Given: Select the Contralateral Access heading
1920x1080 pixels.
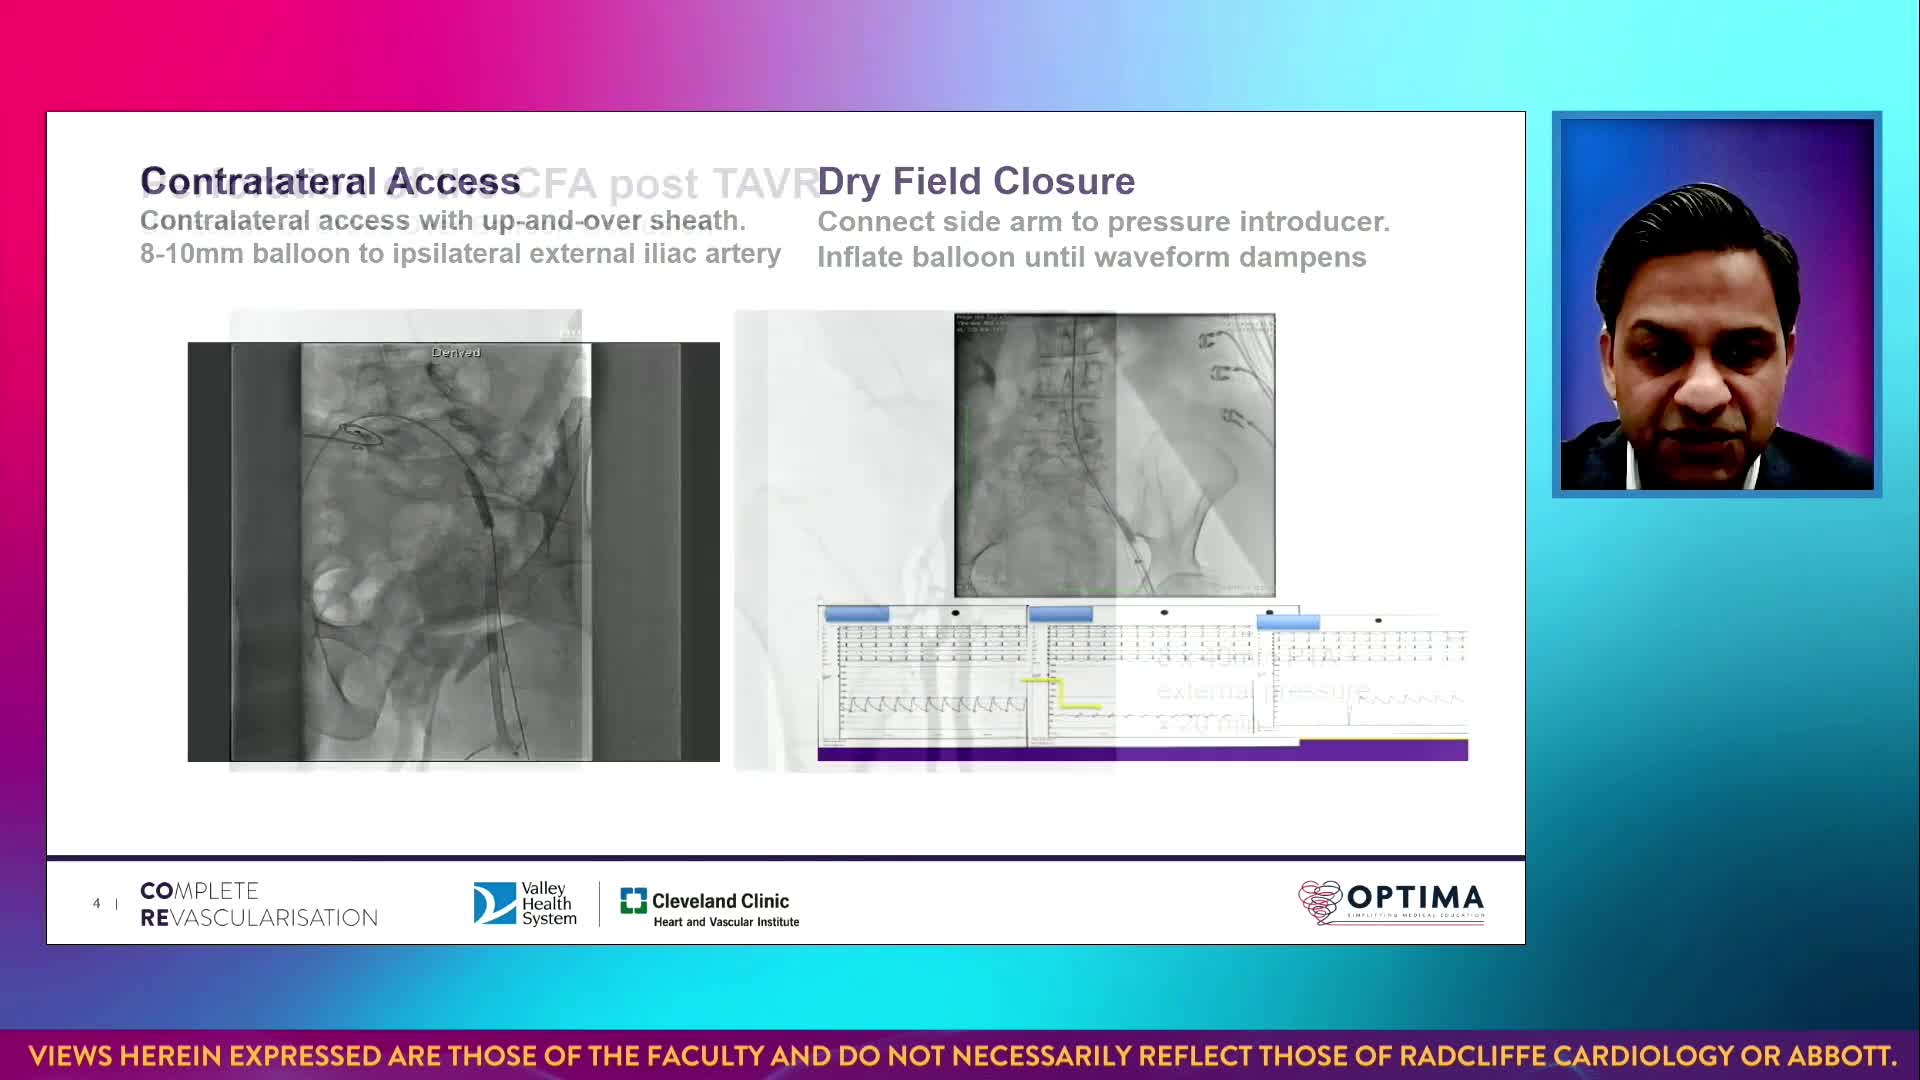Looking at the screenshot, I should (x=330, y=182).
